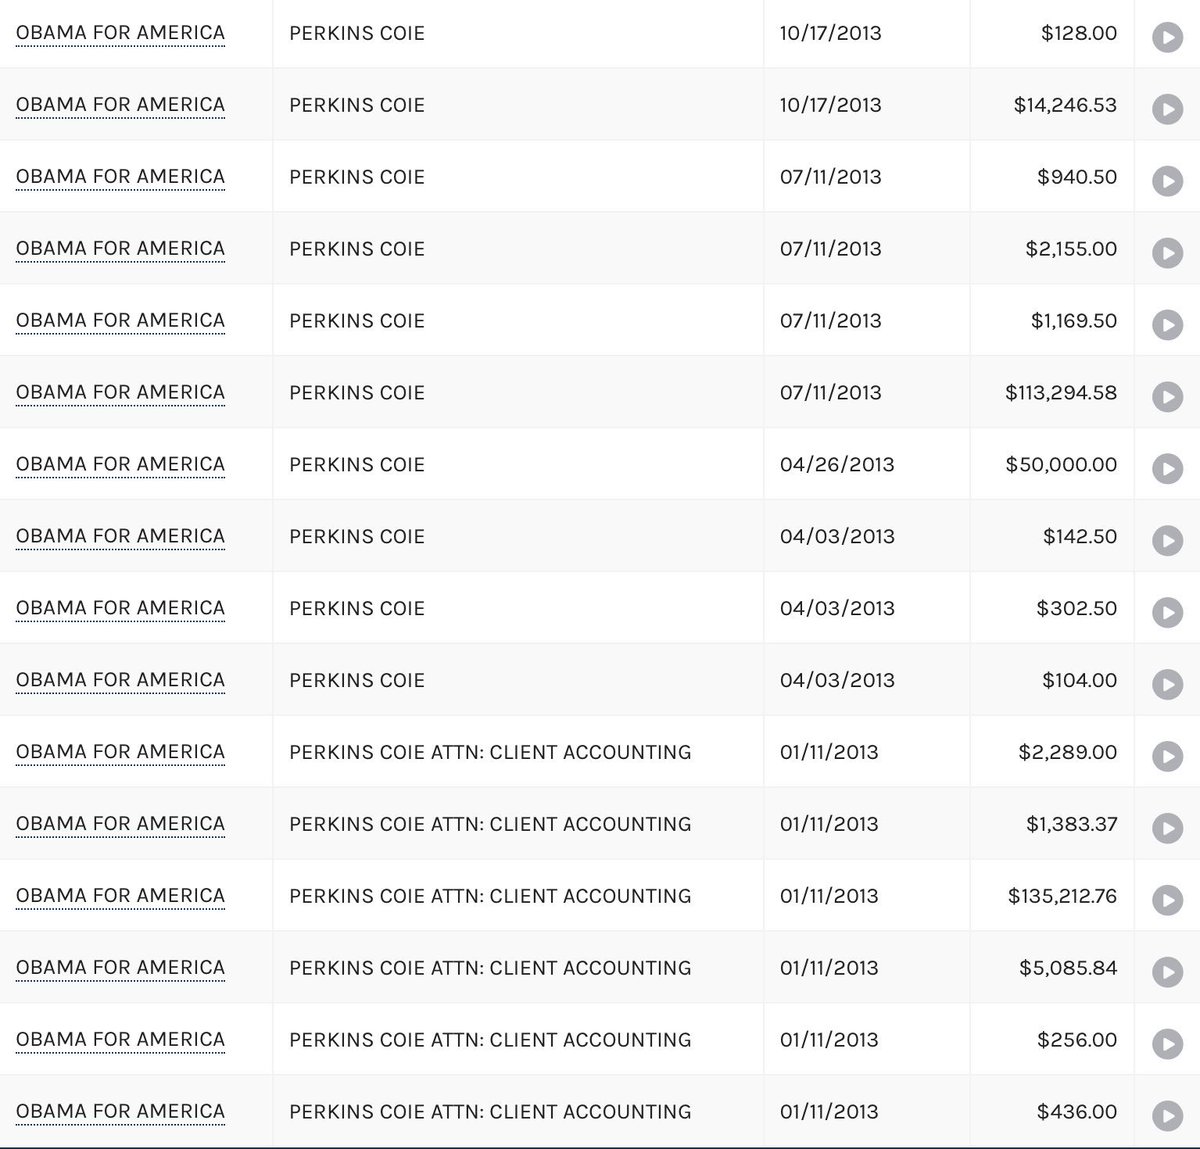Visit Obama for America link in $256.00 row

tap(120, 1041)
